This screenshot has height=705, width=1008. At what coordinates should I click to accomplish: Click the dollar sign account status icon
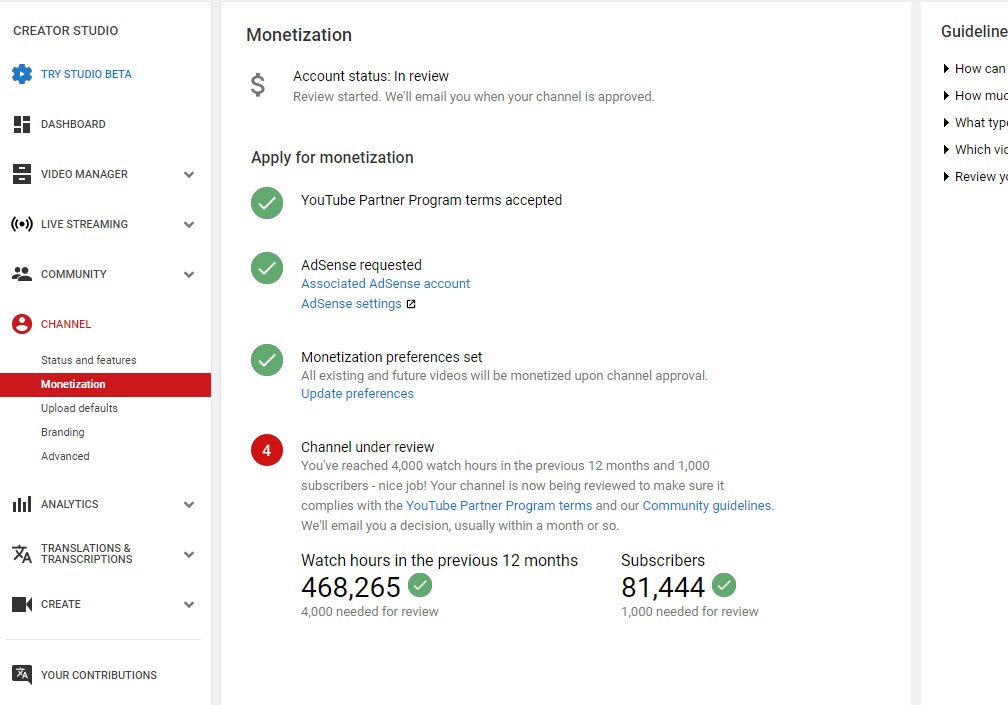258,85
